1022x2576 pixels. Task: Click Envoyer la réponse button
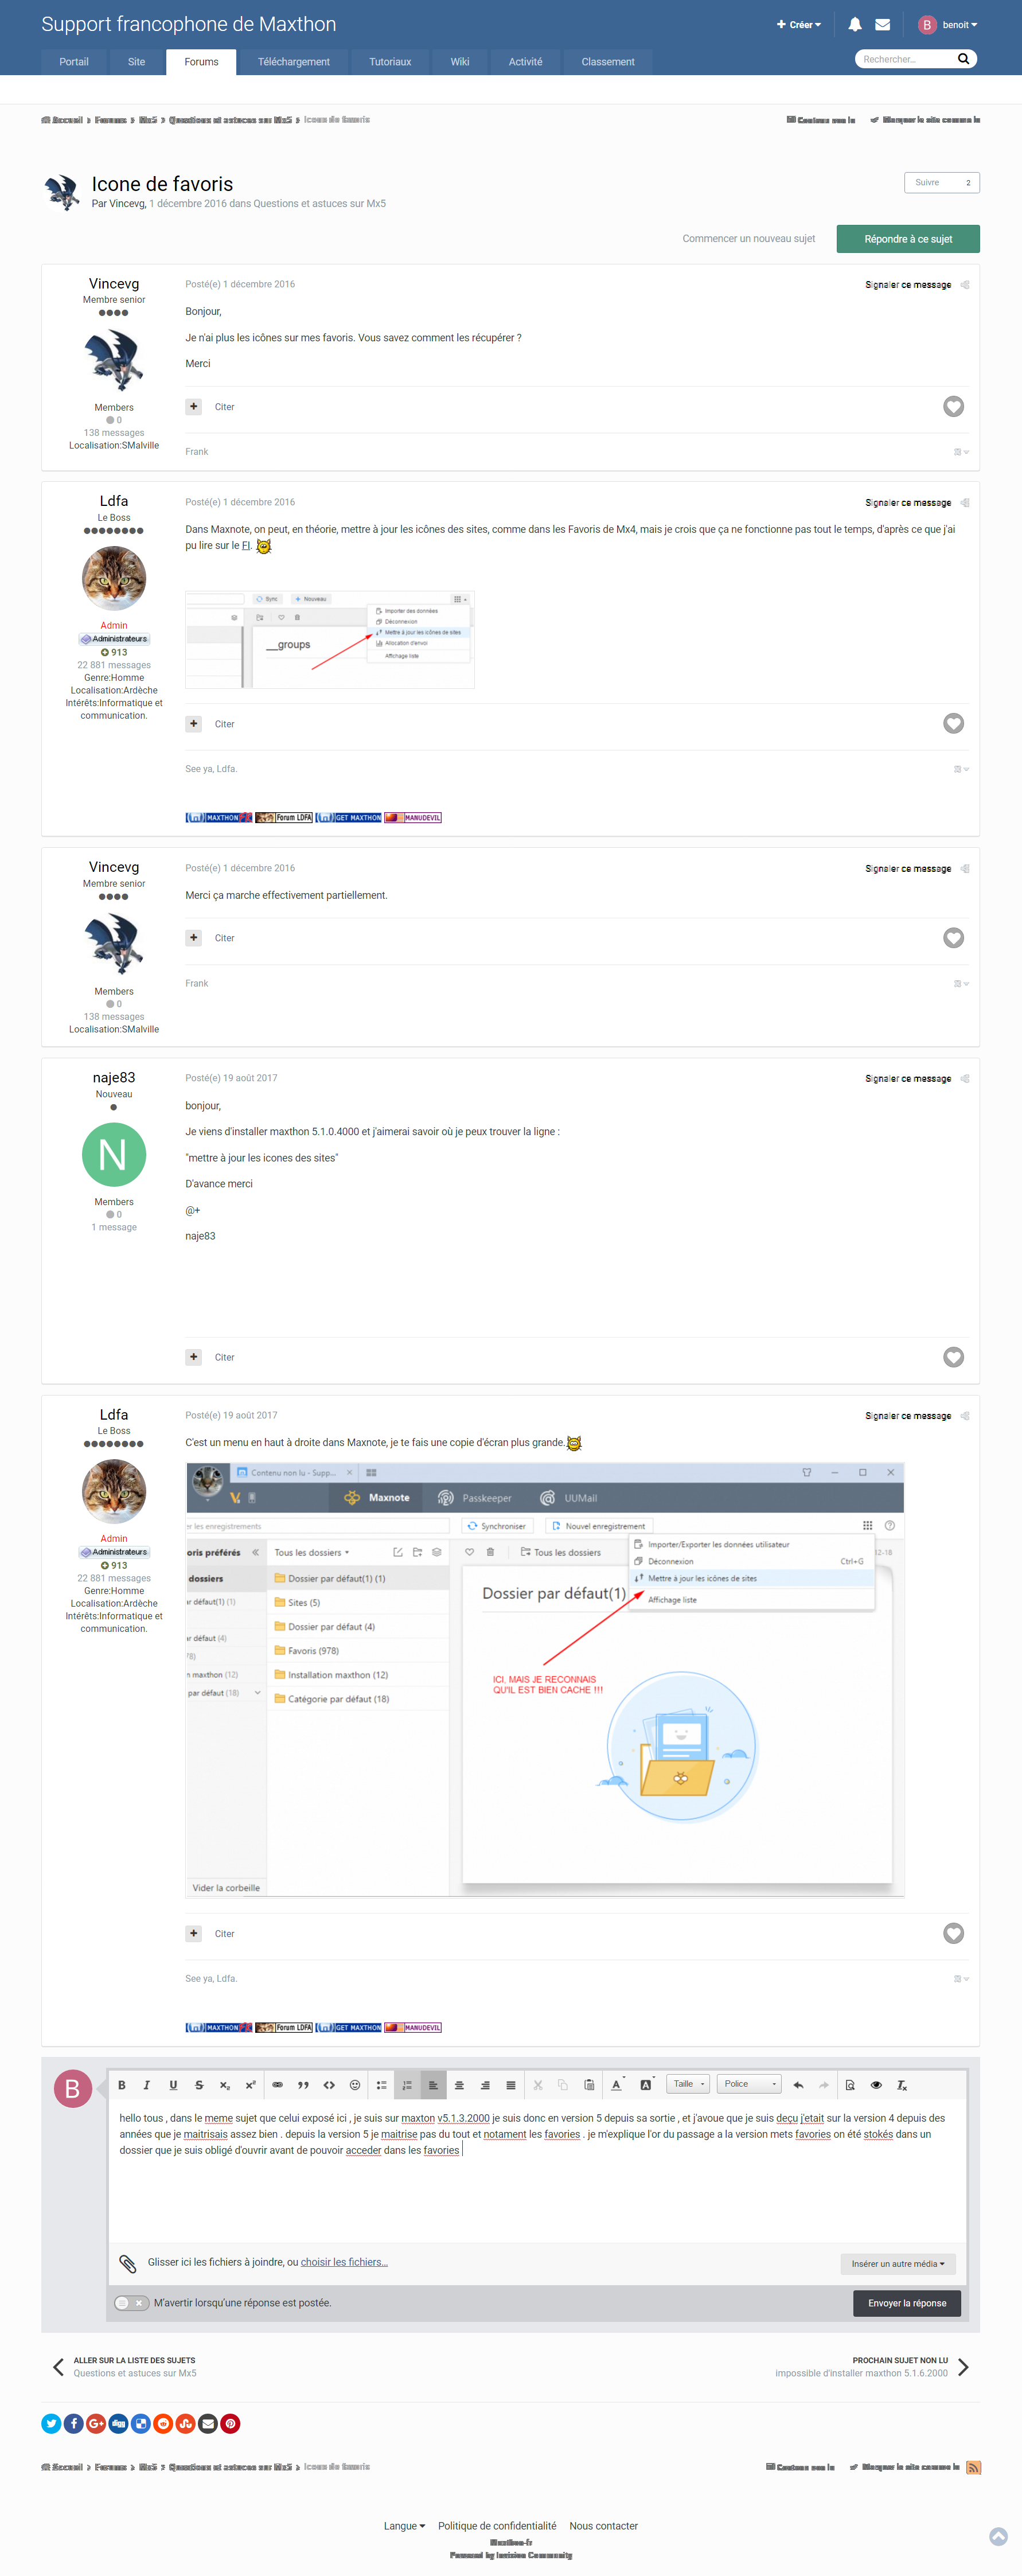pyautogui.click(x=907, y=2303)
